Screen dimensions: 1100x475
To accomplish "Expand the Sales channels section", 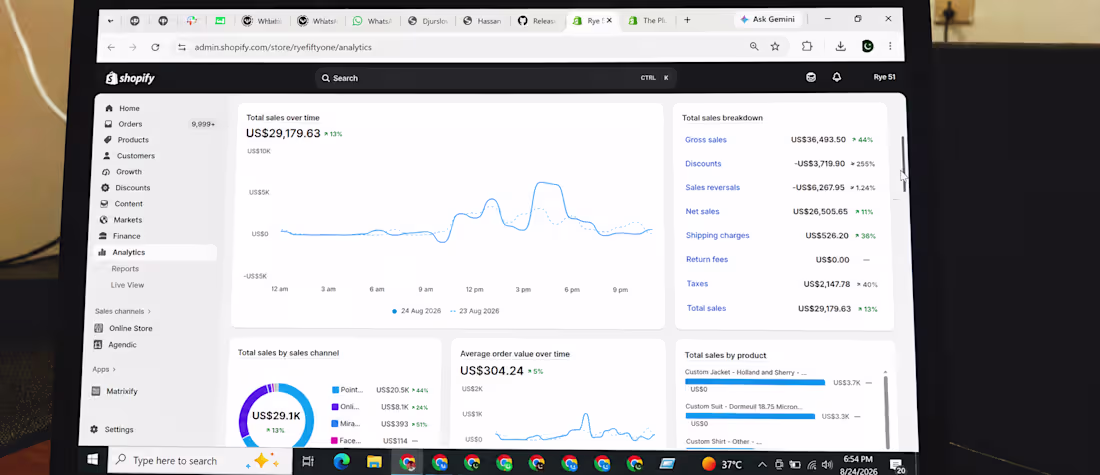I will click(123, 312).
